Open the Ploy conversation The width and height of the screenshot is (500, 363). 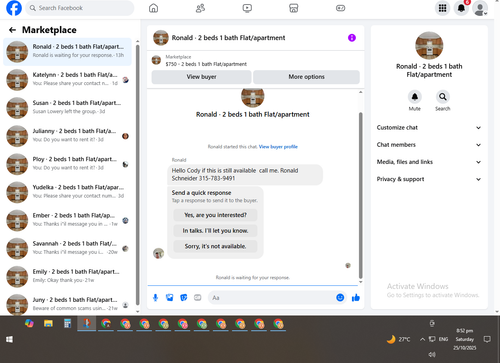tap(67, 164)
